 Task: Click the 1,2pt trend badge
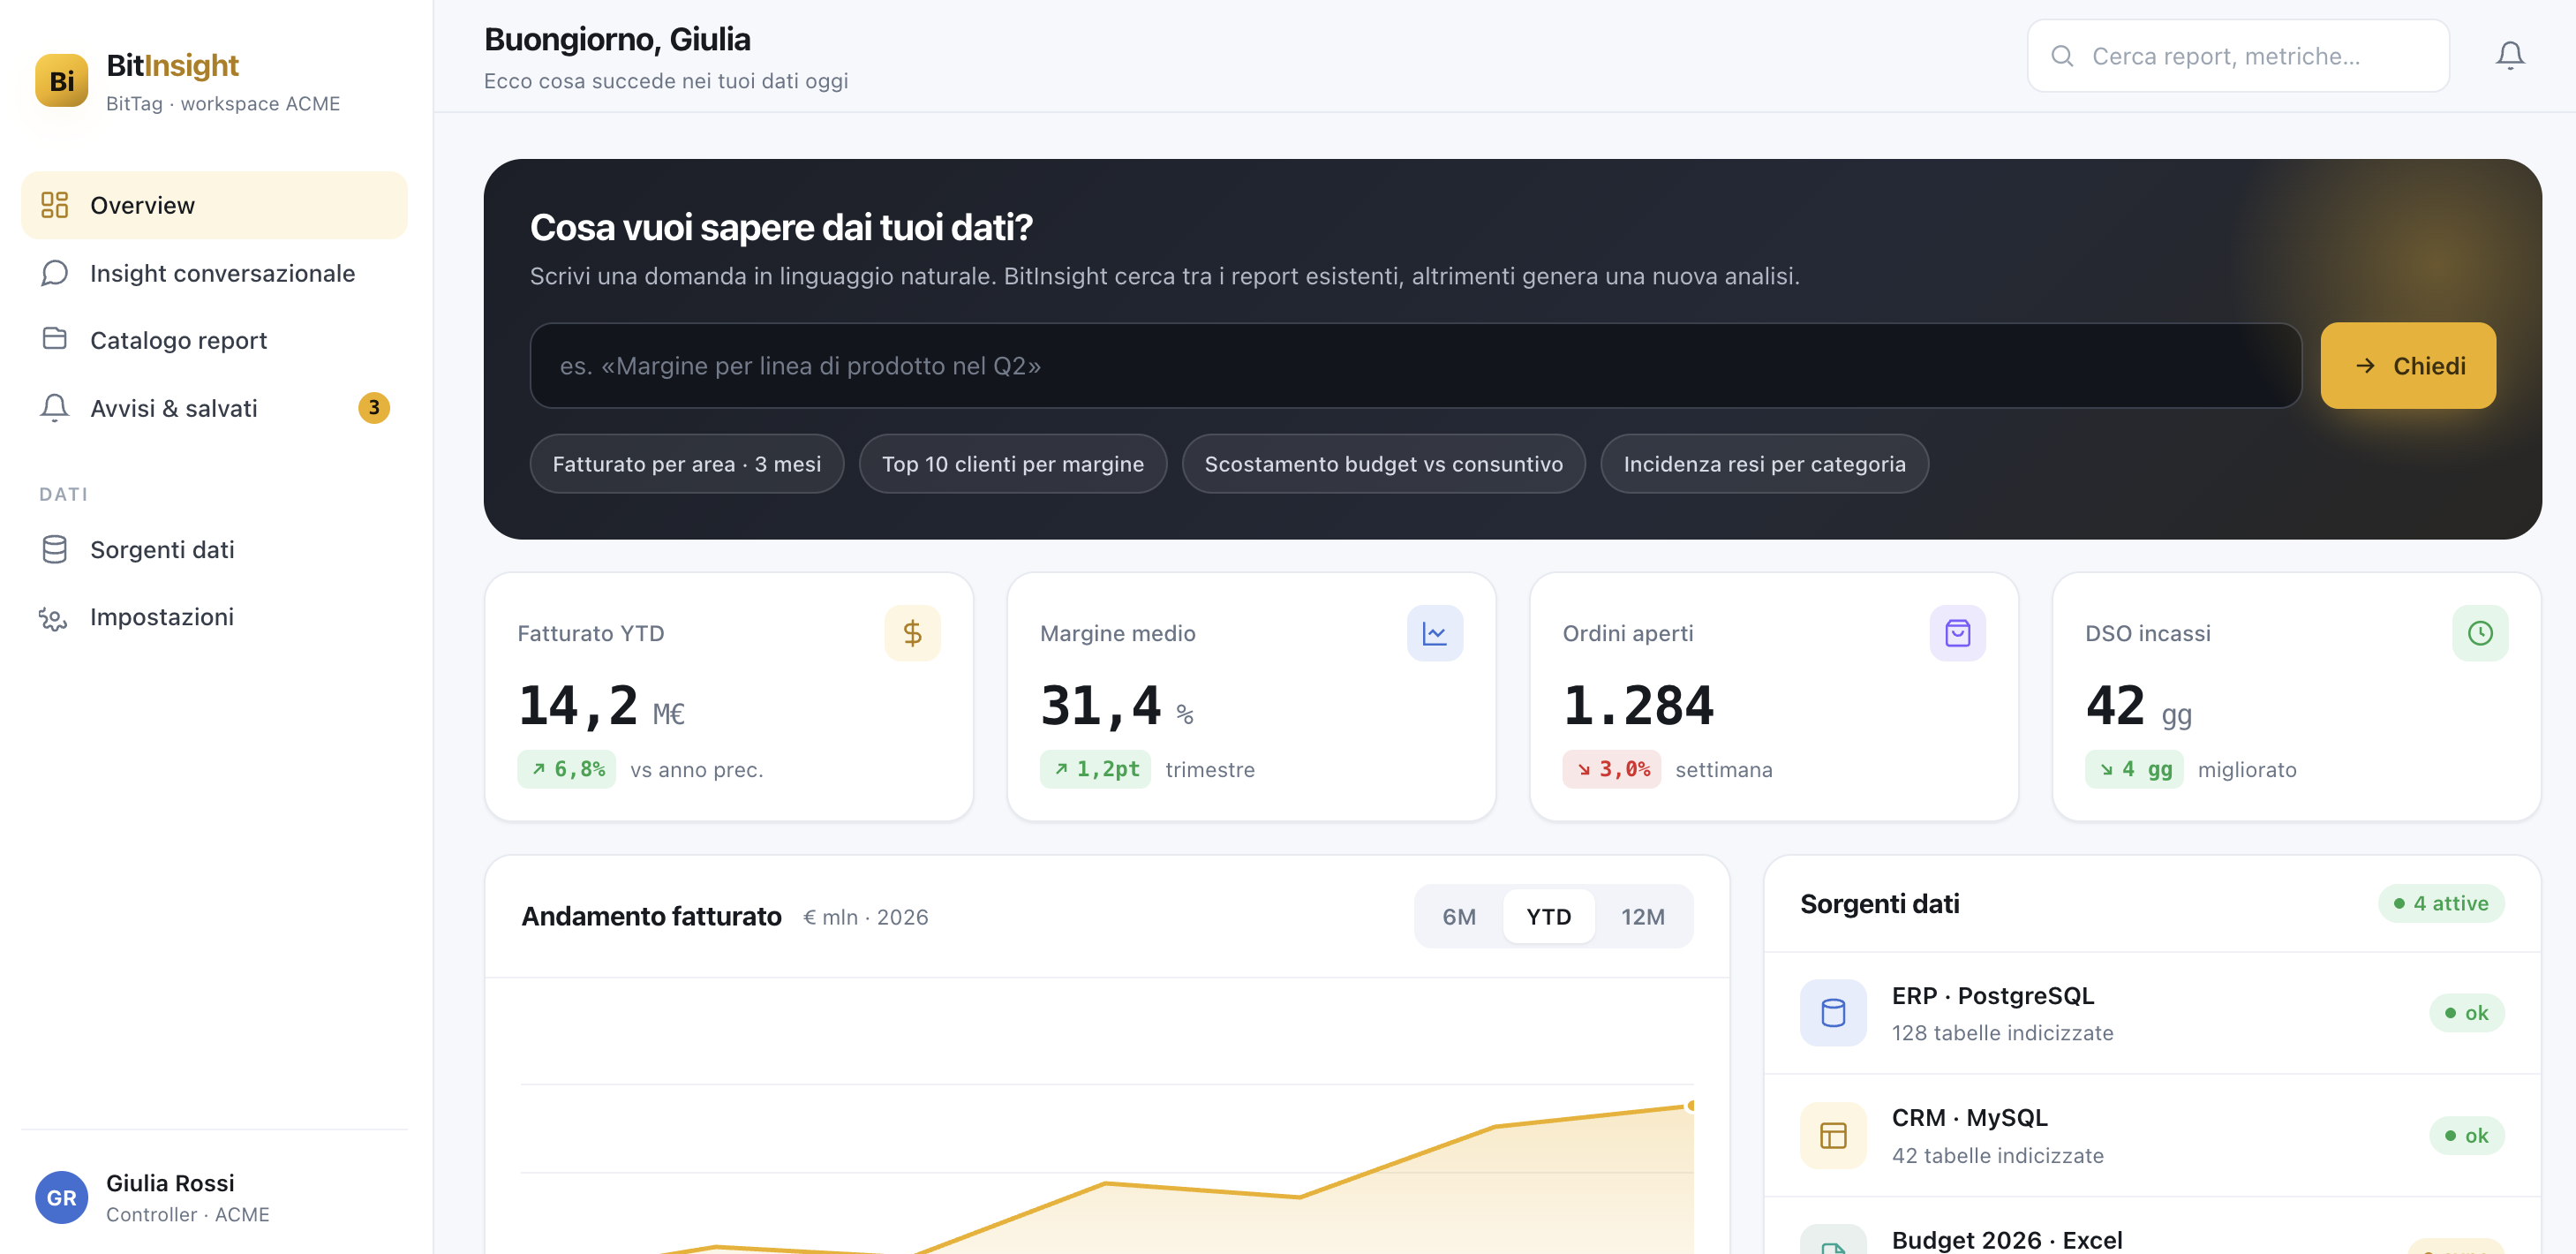pos(1095,769)
